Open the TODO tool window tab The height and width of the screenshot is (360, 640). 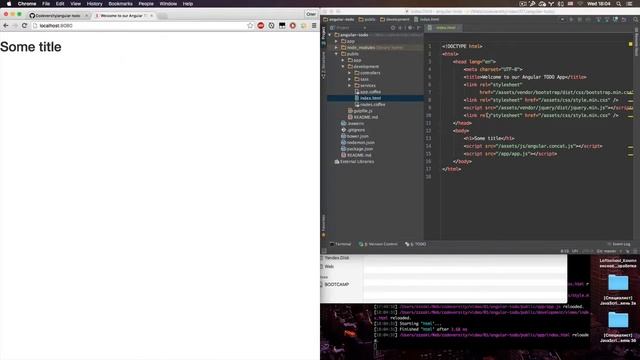click(416, 244)
